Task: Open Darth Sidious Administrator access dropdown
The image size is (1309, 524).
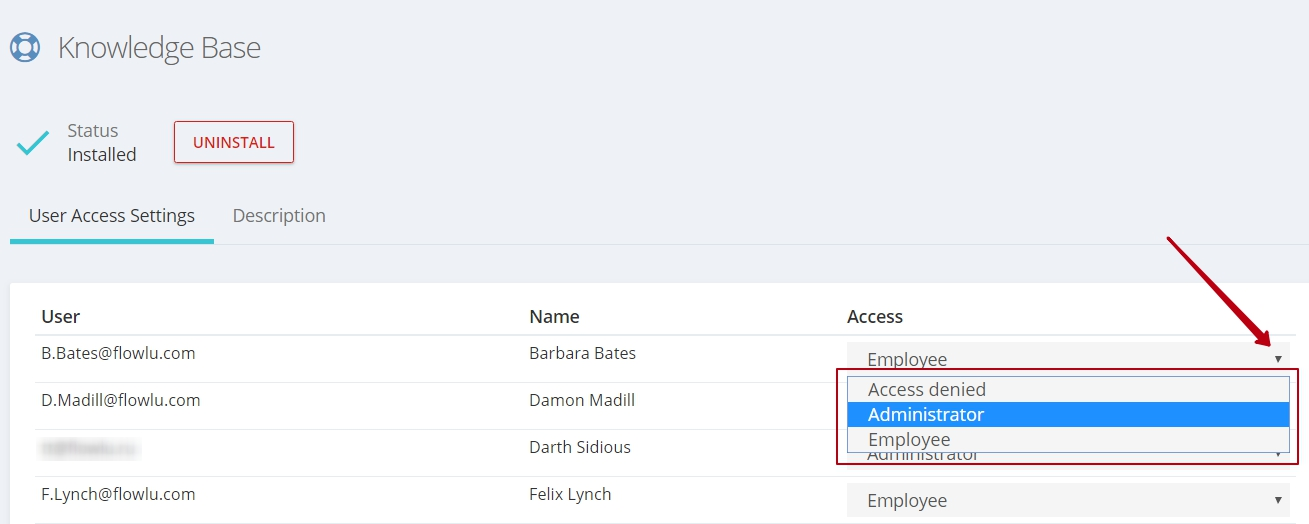Action: pyautogui.click(x=1068, y=456)
